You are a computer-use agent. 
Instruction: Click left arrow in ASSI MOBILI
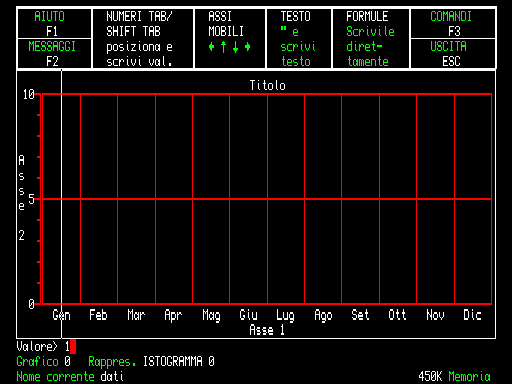pyautogui.click(x=211, y=47)
